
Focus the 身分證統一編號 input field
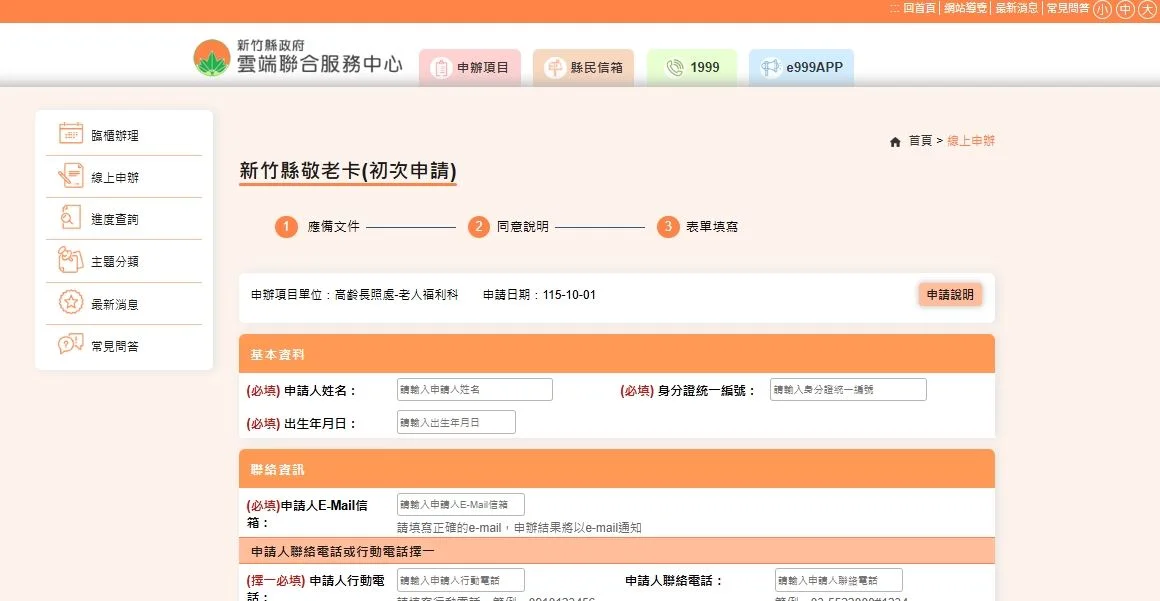pyautogui.click(x=848, y=389)
